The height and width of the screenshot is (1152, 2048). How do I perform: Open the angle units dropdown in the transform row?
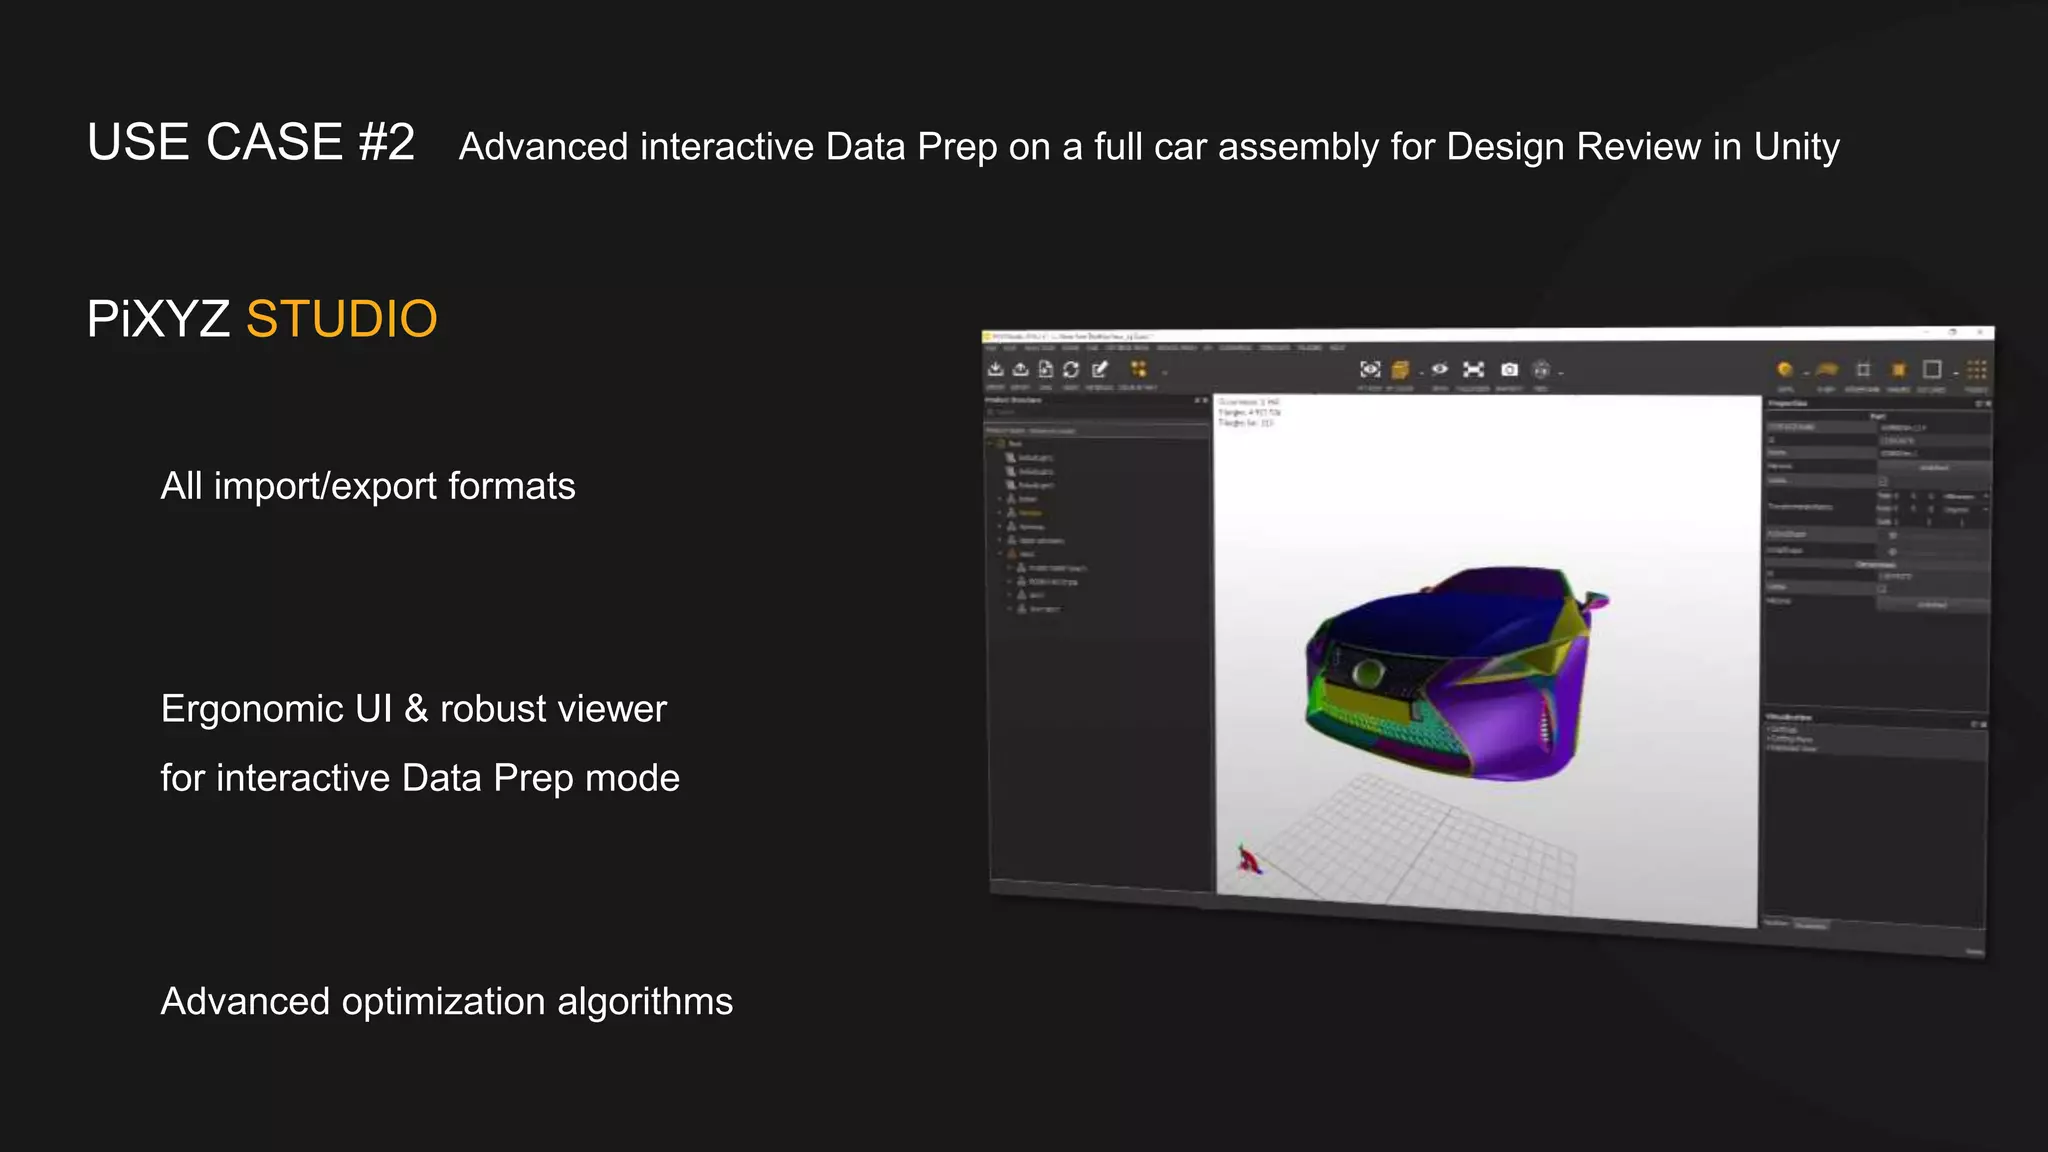click(x=1964, y=510)
